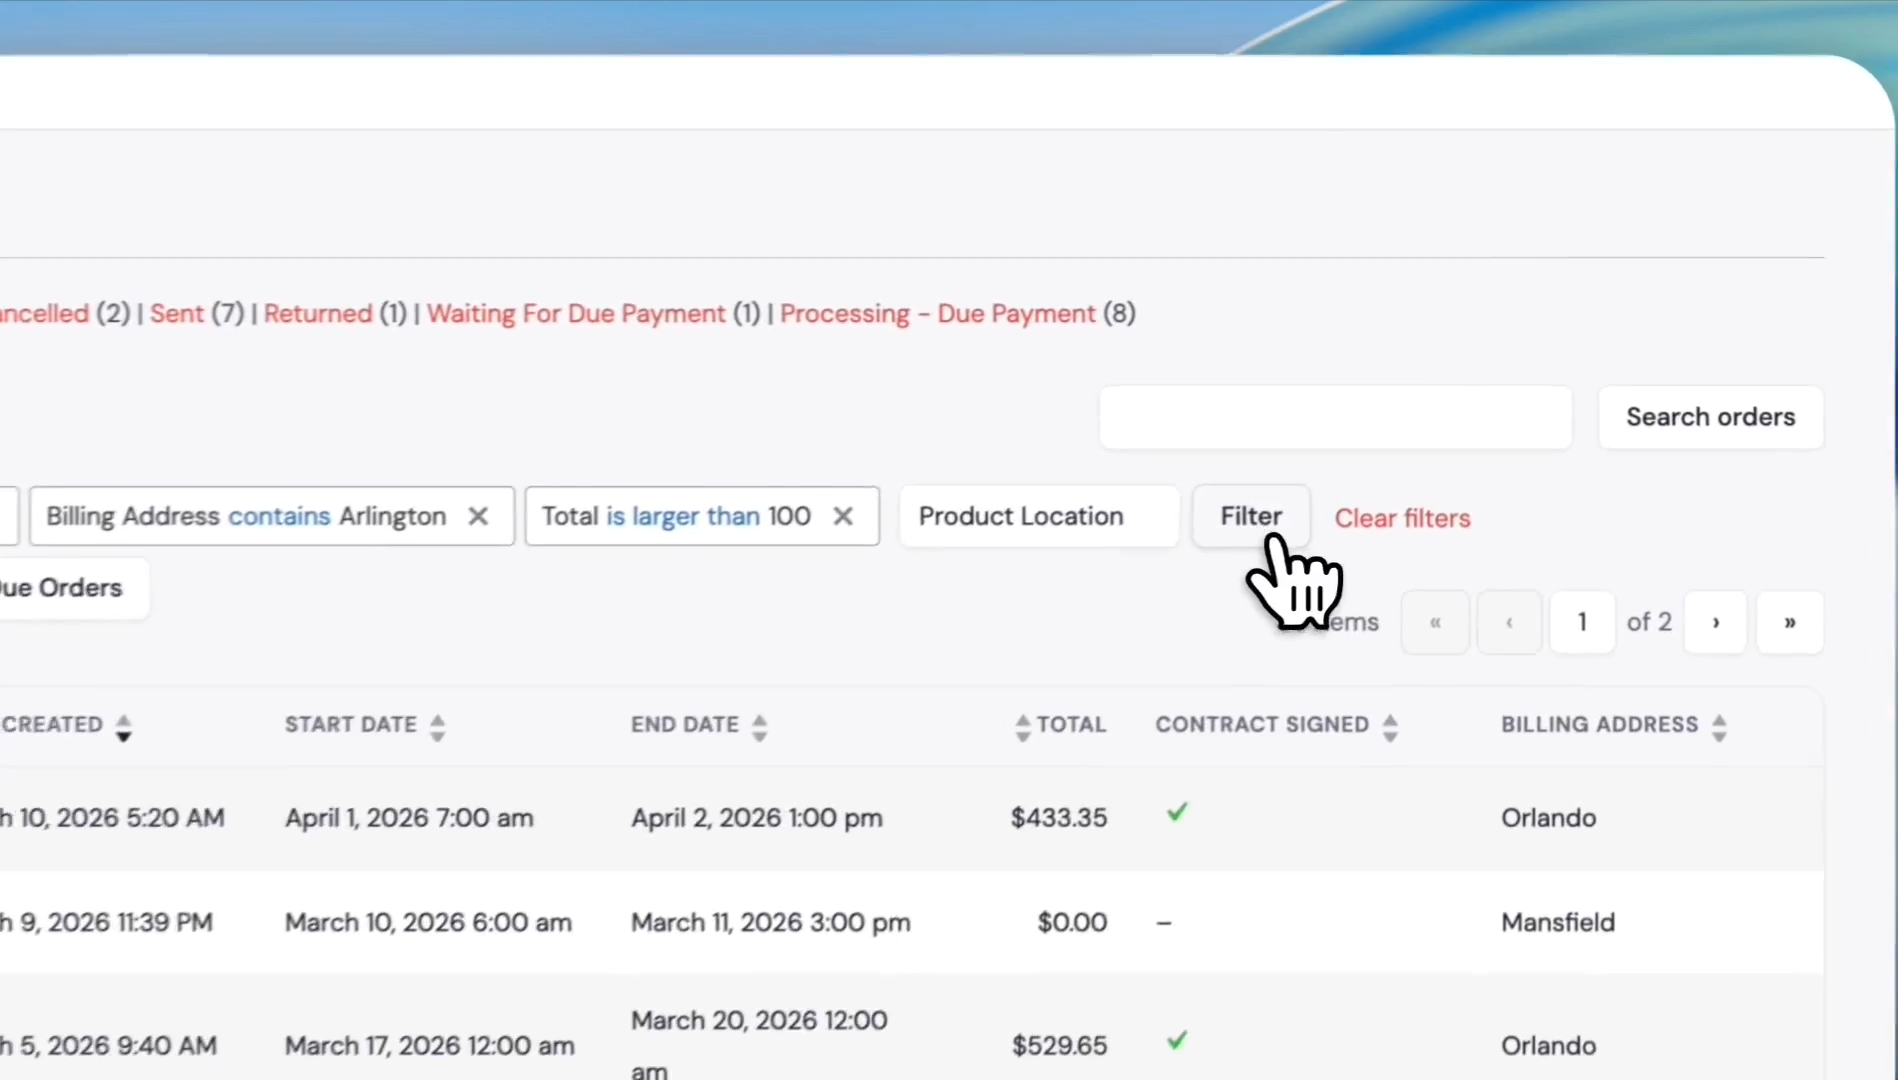The width and height of the screenshot is (1898, 1080).
Task: Click start date March 17, 2026 12:00 am
Action: [430, 1046]
